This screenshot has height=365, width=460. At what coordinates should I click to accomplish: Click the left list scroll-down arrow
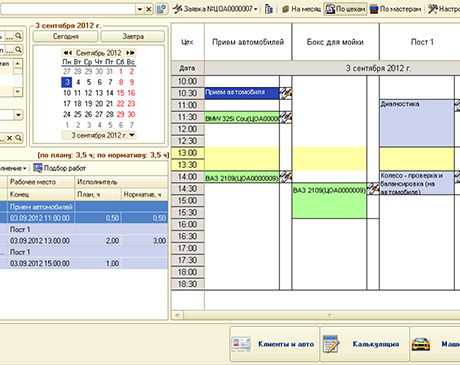pyautogui.click(x=18, y=92)
